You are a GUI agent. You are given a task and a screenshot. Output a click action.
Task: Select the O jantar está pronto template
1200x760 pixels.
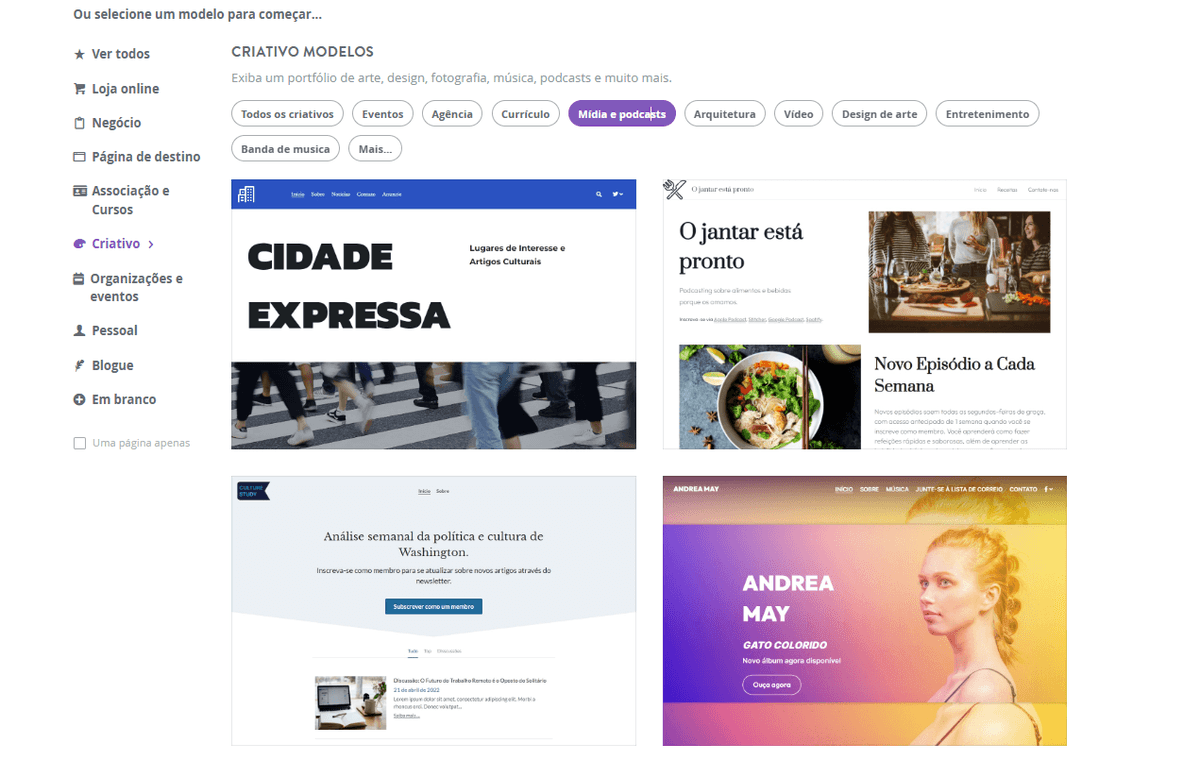point(865,314)
